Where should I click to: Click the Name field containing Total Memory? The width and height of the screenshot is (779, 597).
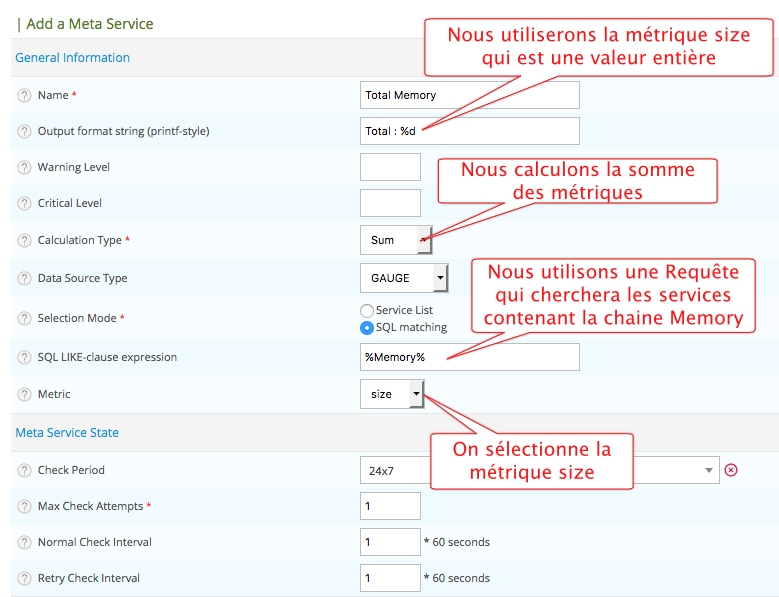tap(469, 95)
